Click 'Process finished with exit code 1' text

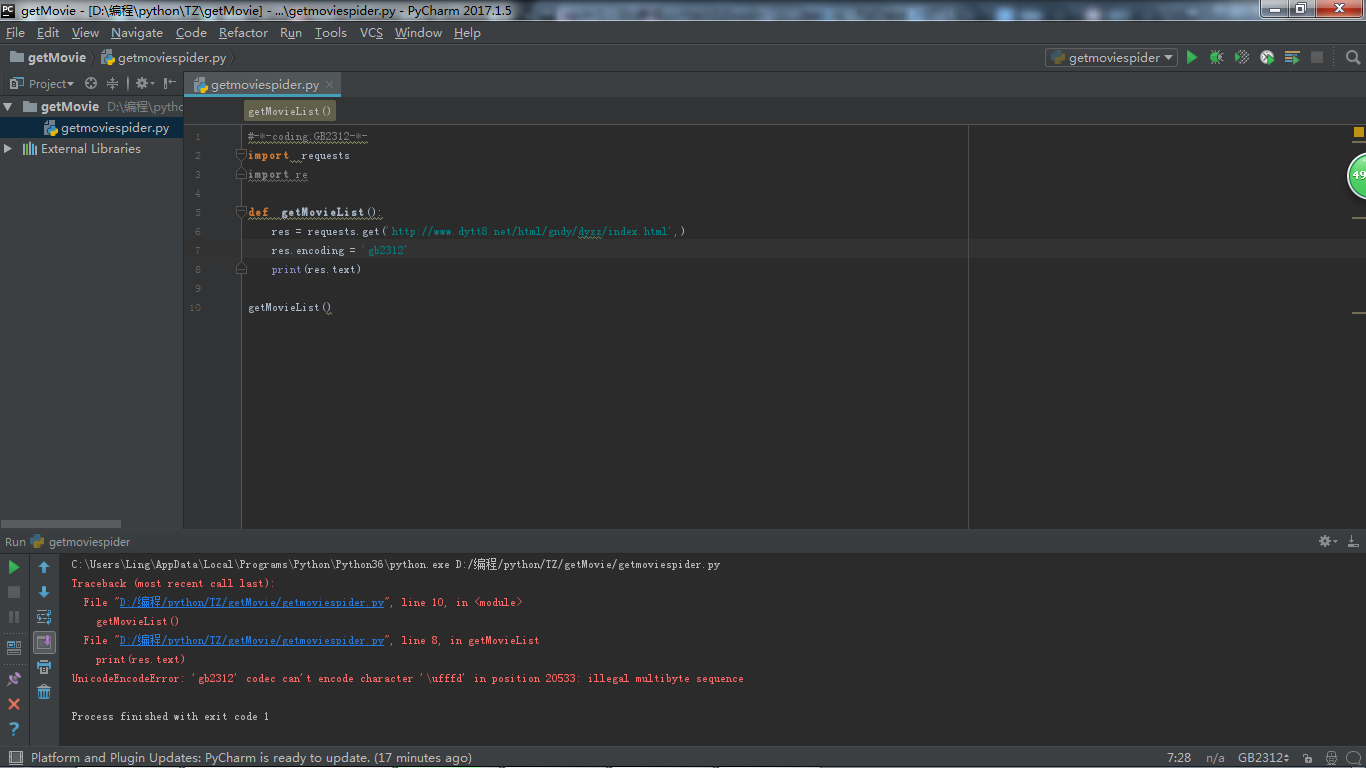[x=170, y=717]
